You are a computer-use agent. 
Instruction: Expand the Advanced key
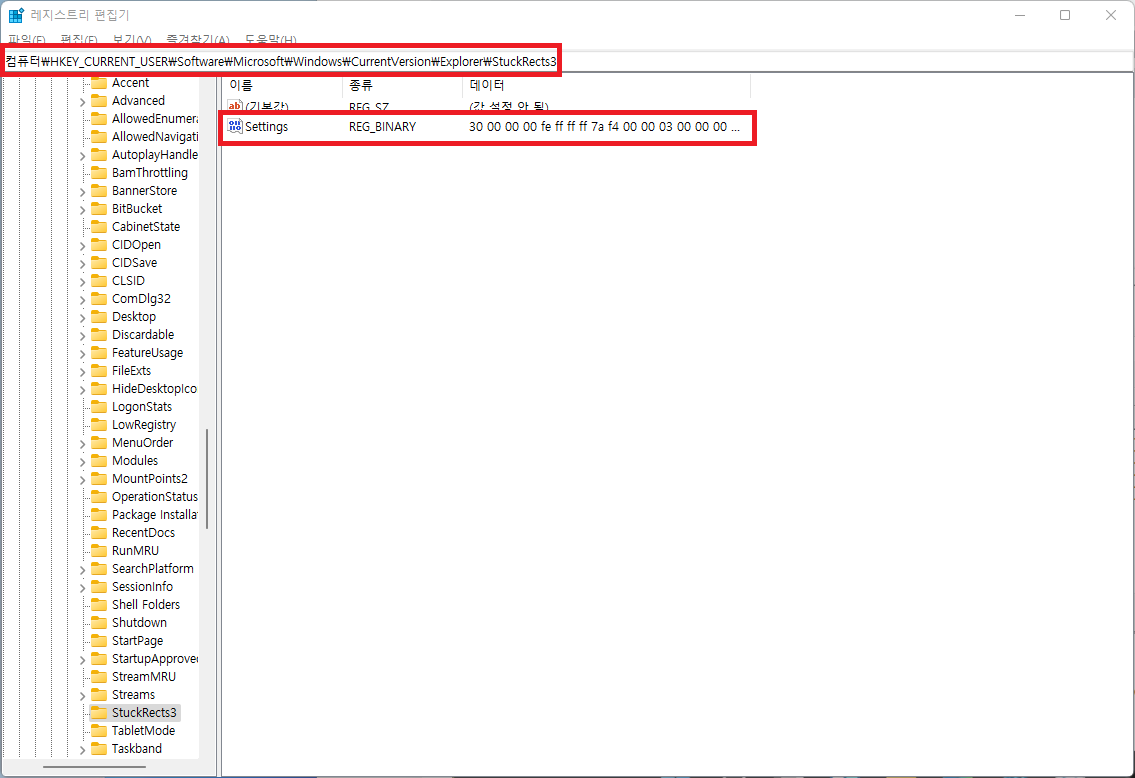tap(83, 102)
